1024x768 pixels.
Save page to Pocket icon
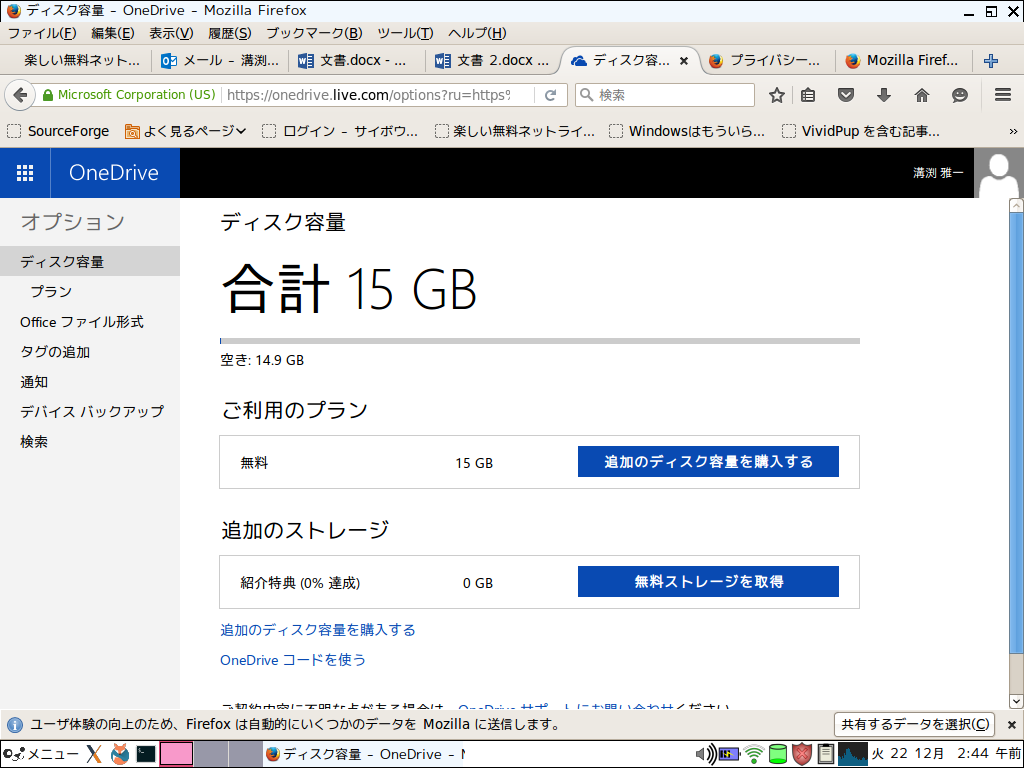846,95
